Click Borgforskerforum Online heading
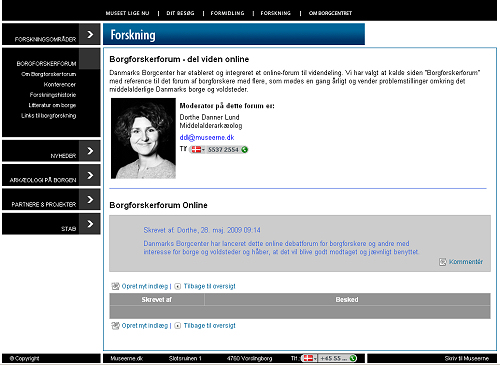The height and width of the screenshot is (365, 500). (158, 205)
